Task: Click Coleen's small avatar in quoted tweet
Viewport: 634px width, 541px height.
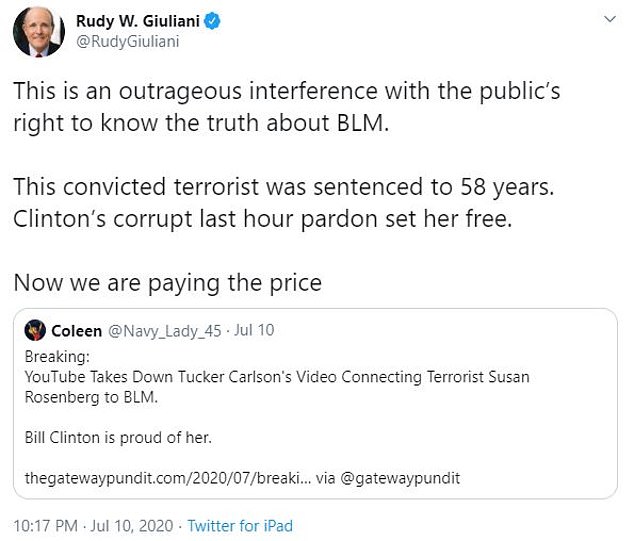Action: [x=35, y=331]
